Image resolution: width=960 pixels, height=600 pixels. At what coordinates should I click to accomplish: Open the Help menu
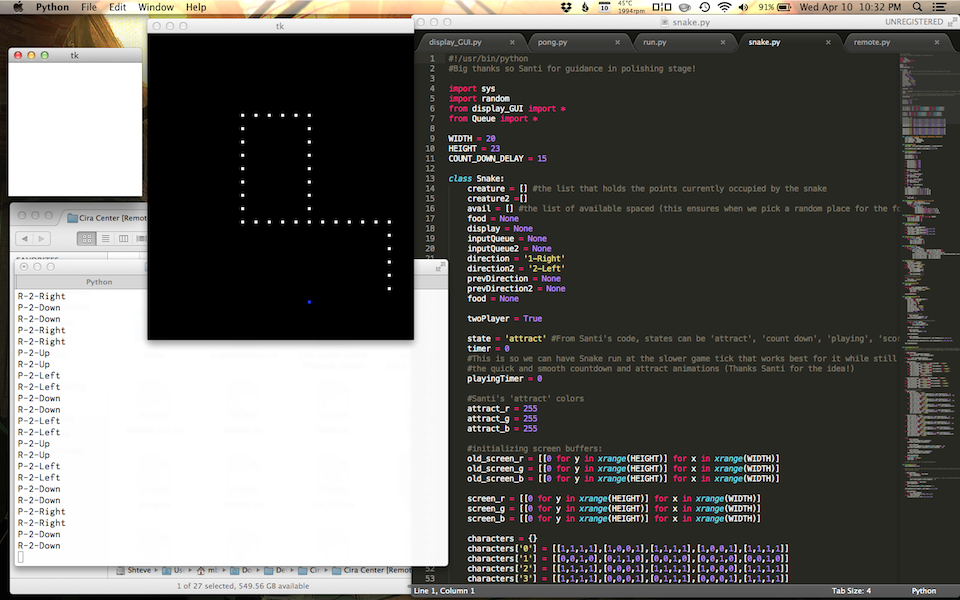tap(196, 7)
